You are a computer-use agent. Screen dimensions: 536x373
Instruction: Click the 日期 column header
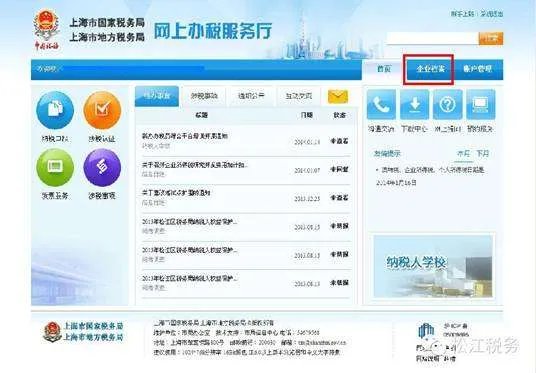point(307,115)
